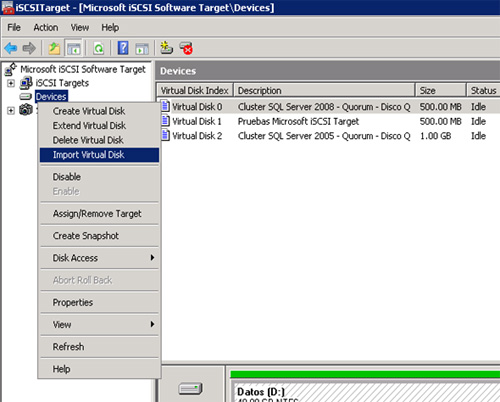Viewport: 500px width, 402px height.
Task: Click description 'Pruebas Microsoft iSCSI Target'
Action: click(298, 121)
